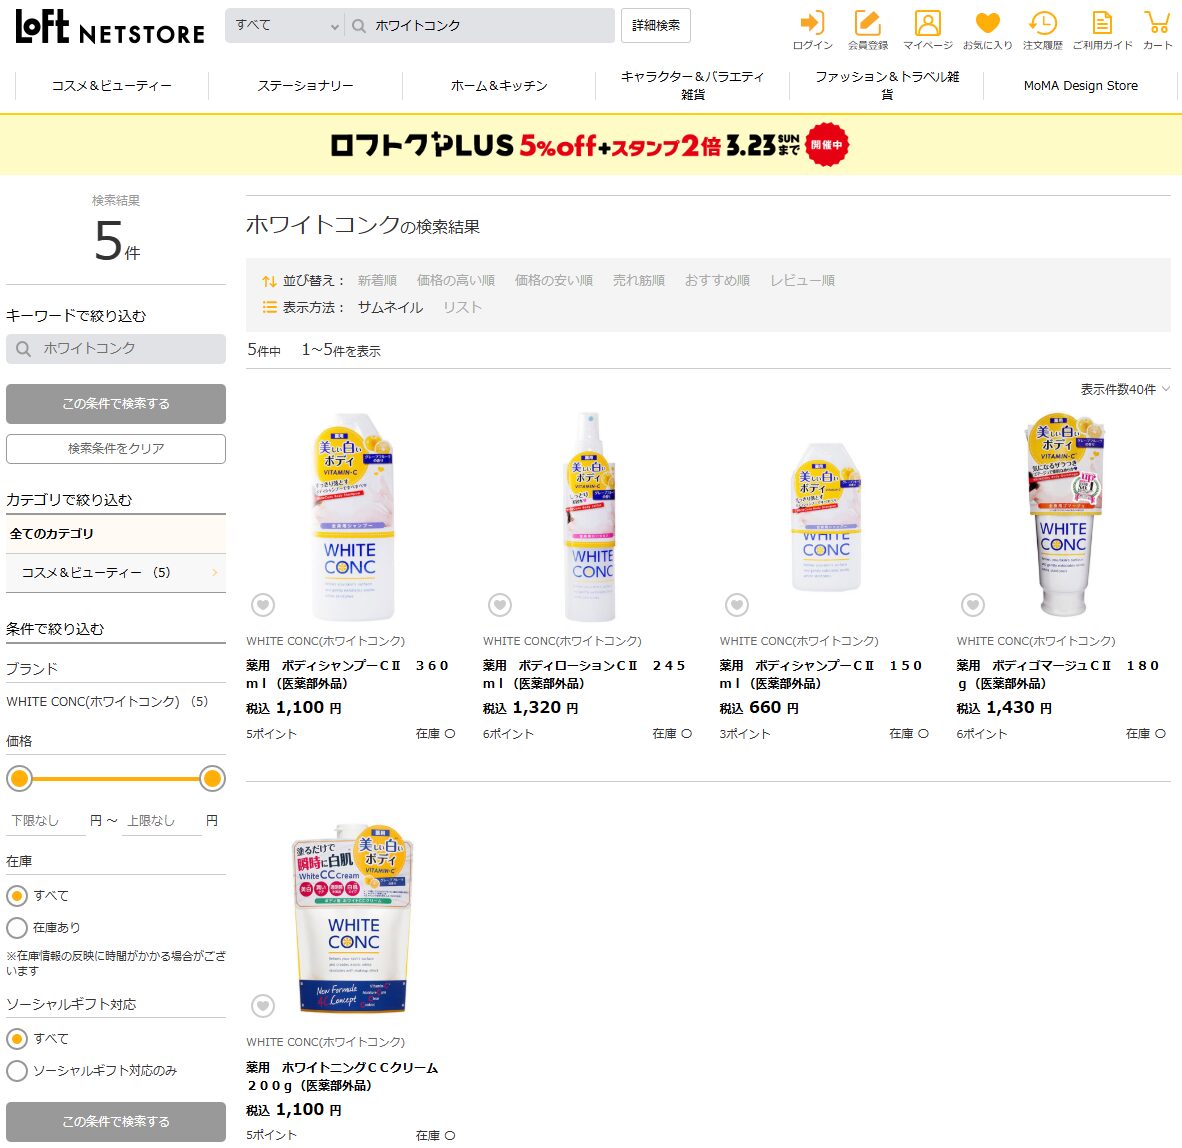Select '在庫あり' radio button
The width and height of the screenshot is (1182, 1148).
[17, 928]
